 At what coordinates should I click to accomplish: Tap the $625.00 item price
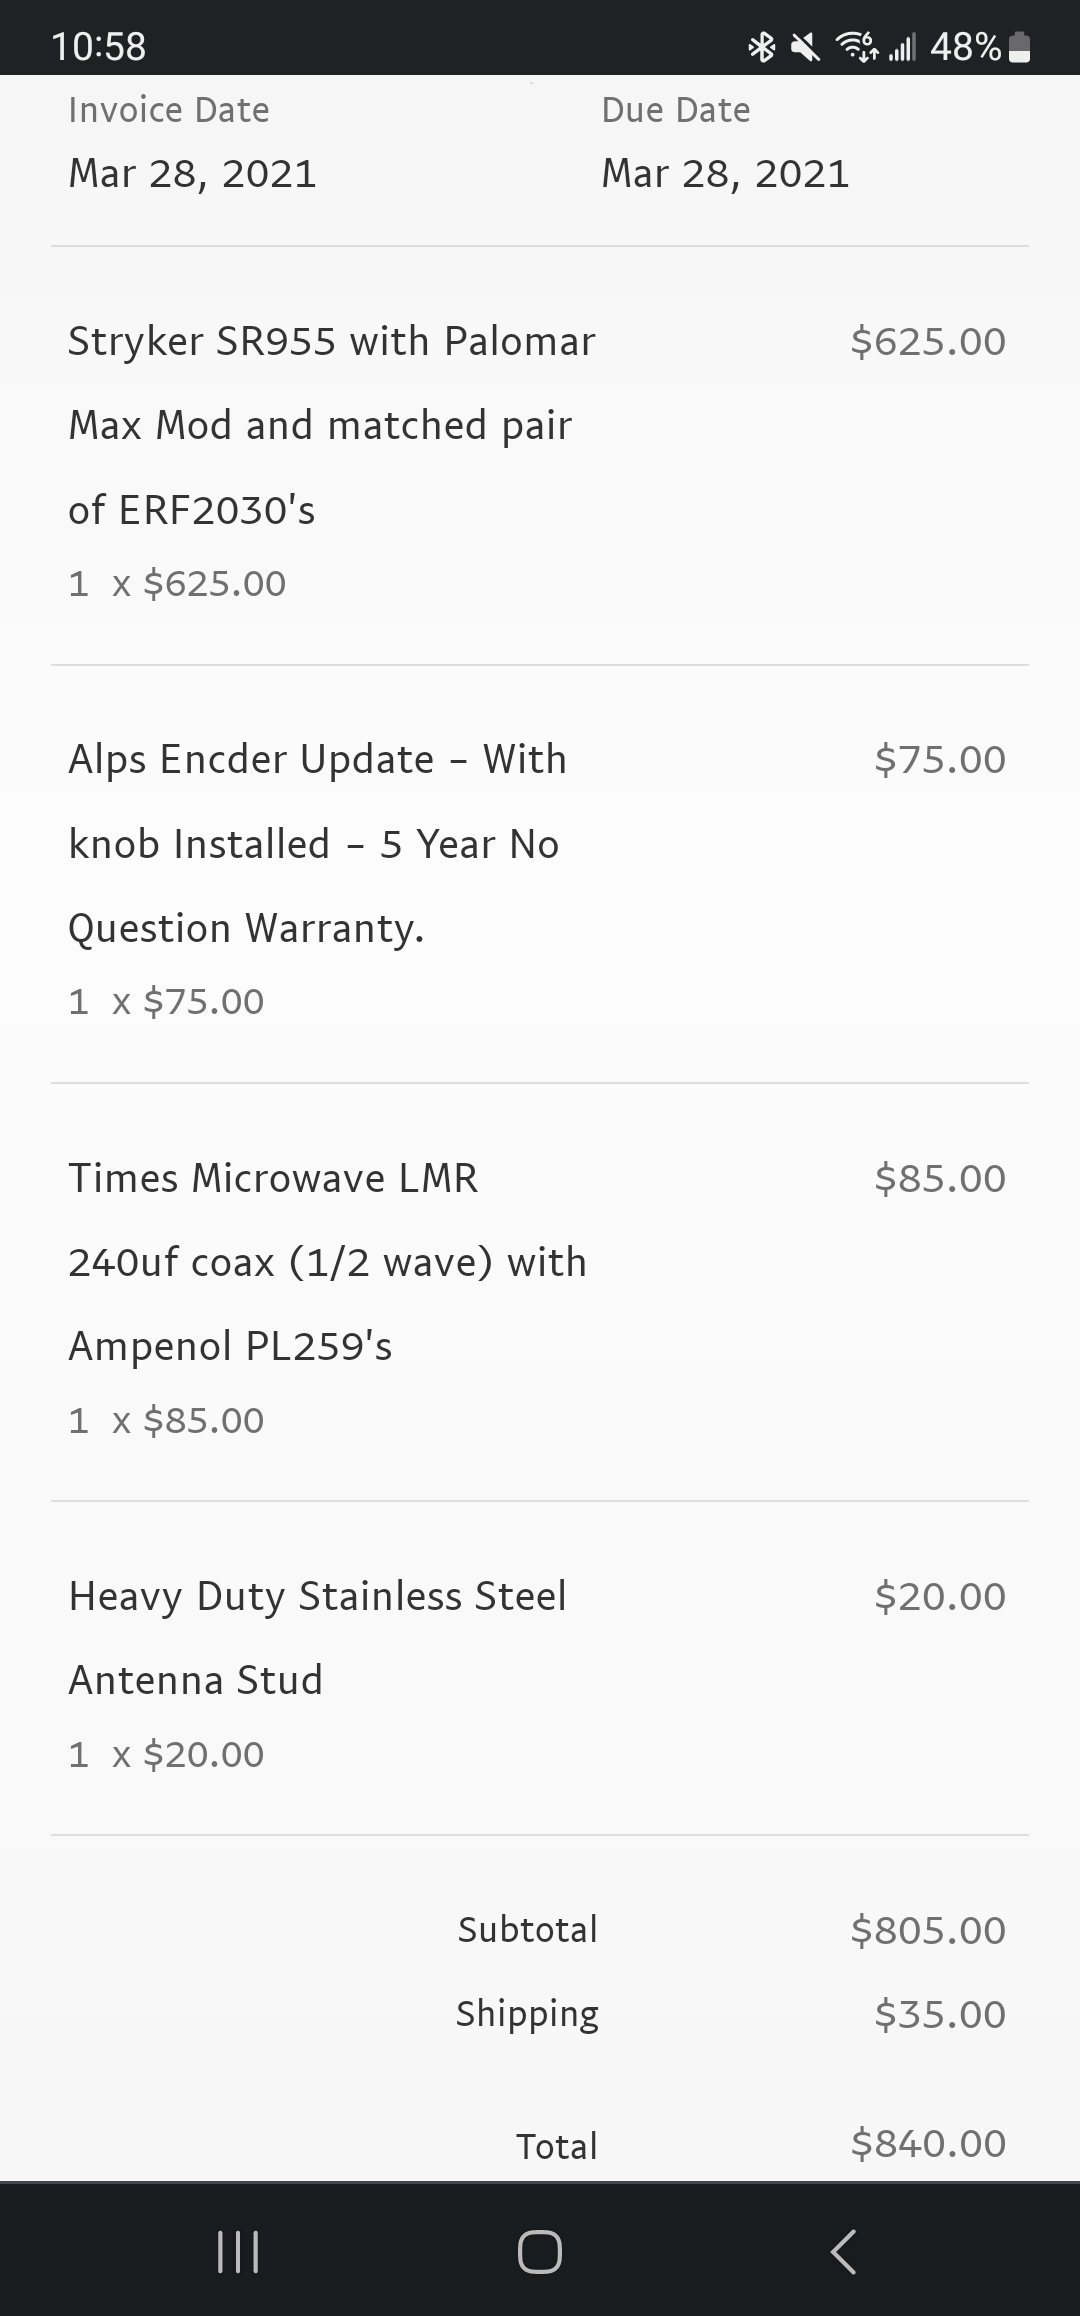[927, 342]
